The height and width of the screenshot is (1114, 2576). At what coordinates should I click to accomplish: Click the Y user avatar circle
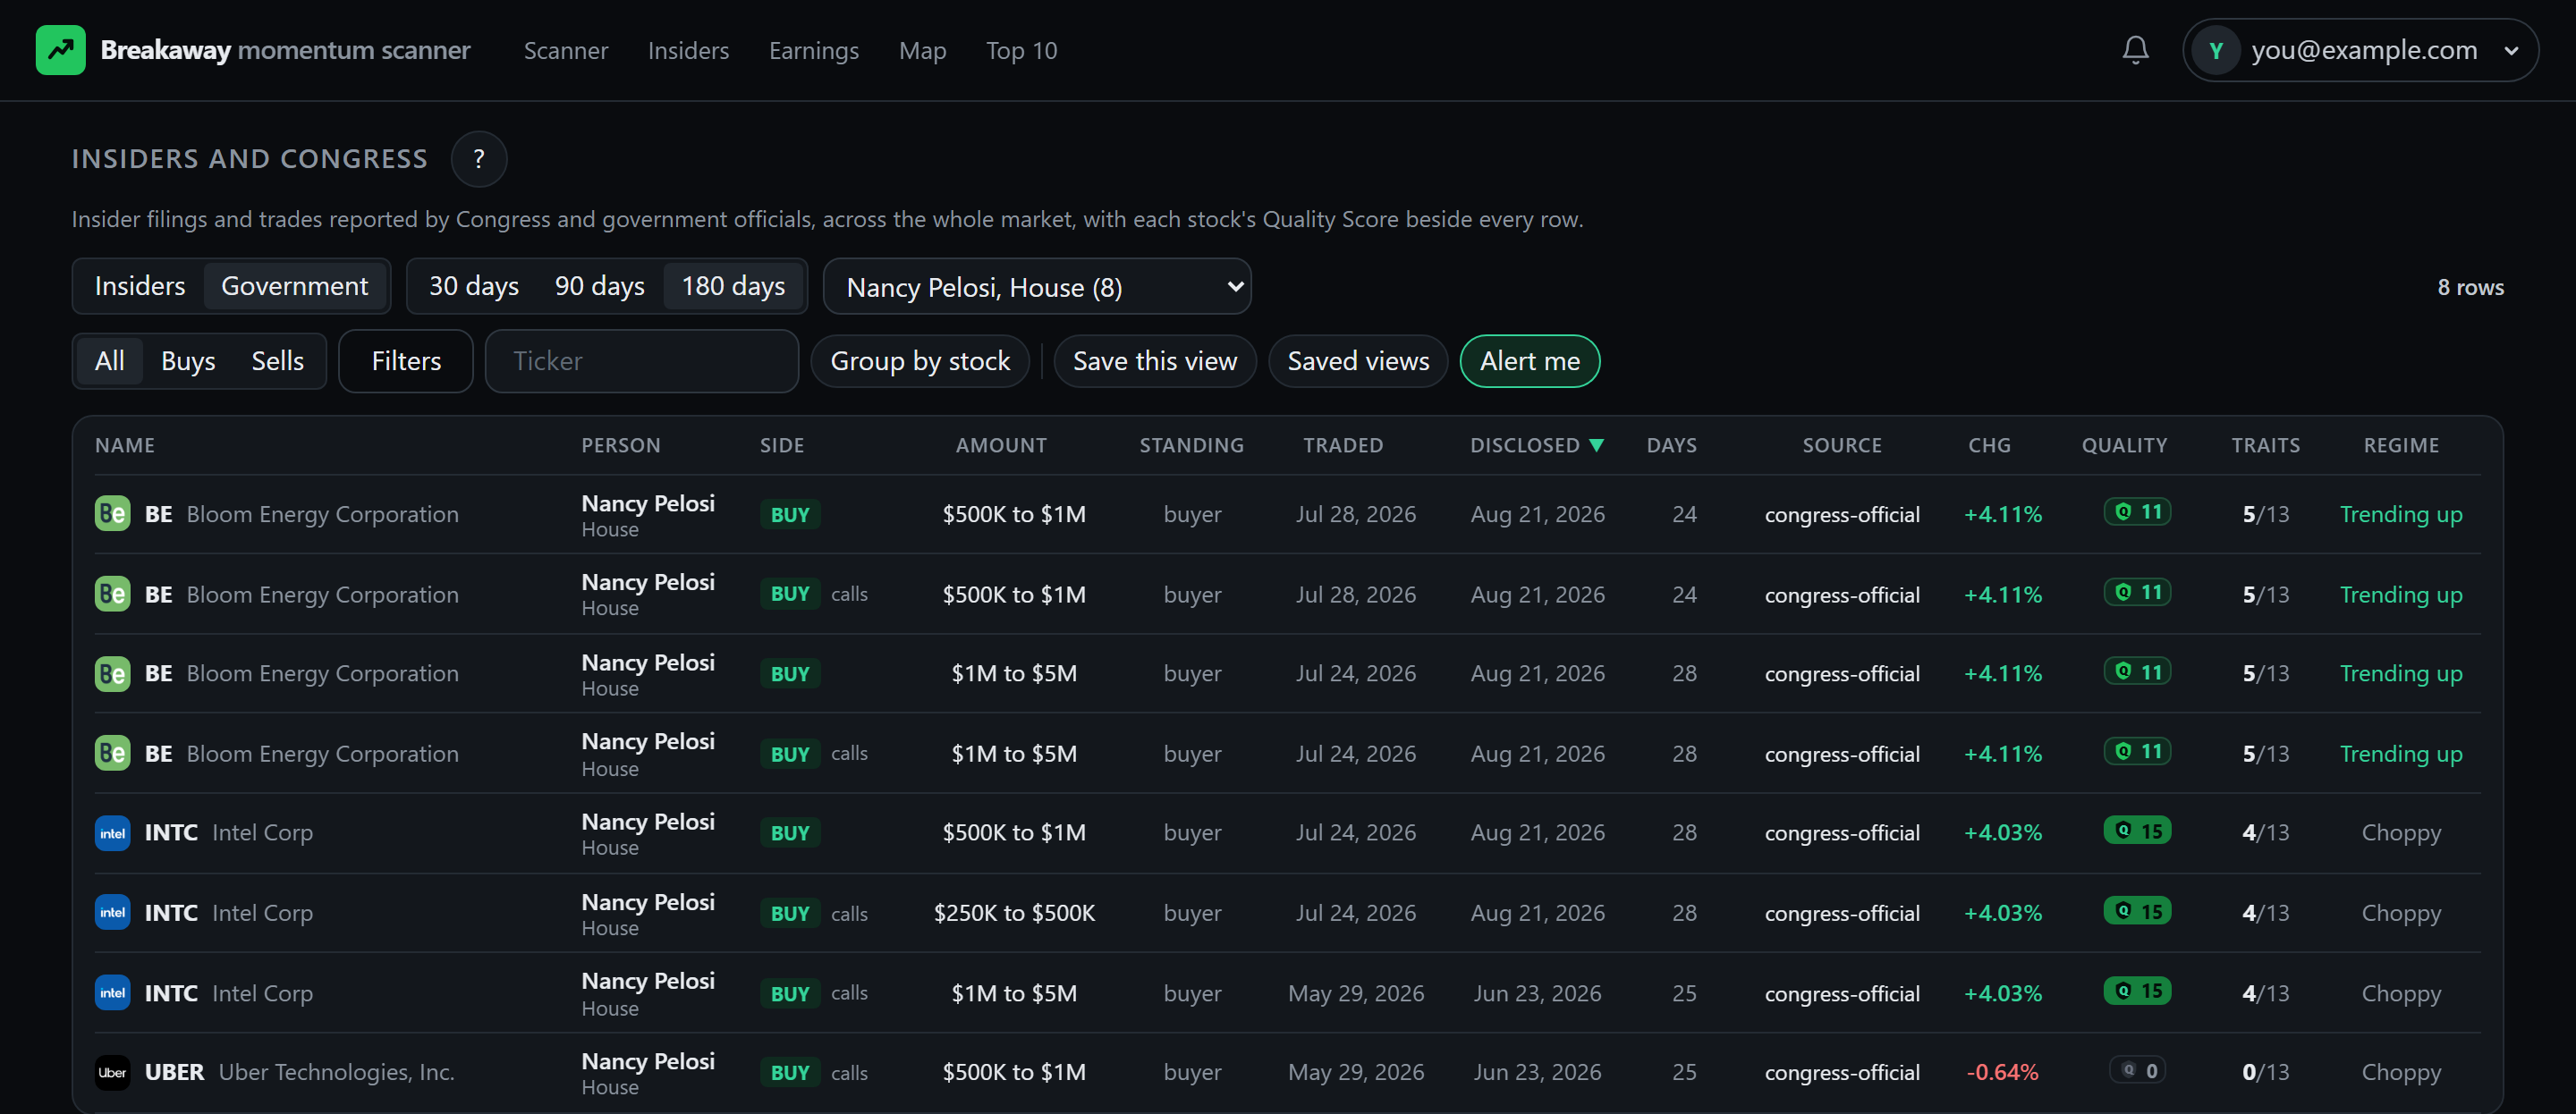[x=2216, y=50]
